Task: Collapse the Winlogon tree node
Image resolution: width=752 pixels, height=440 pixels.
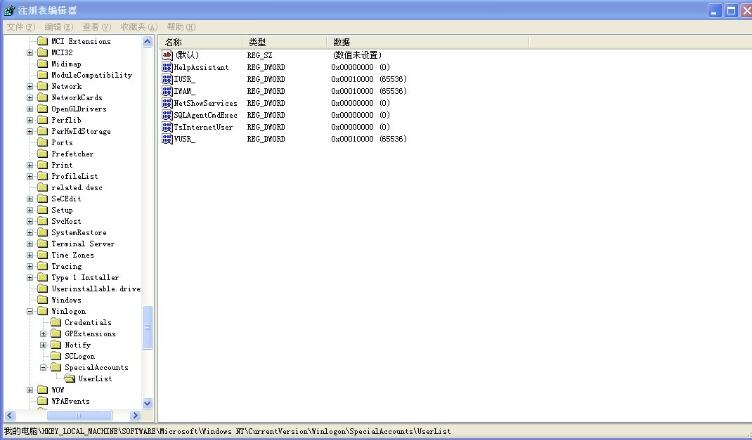Action: [30, 311]
